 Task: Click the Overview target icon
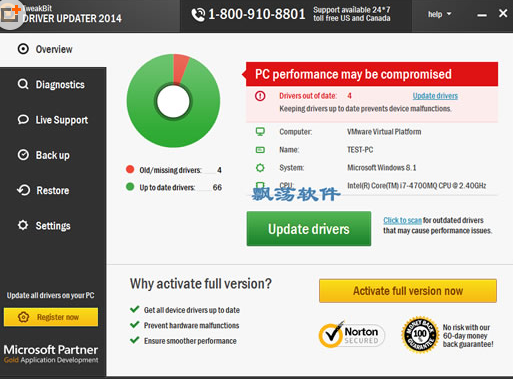point(23,49)
